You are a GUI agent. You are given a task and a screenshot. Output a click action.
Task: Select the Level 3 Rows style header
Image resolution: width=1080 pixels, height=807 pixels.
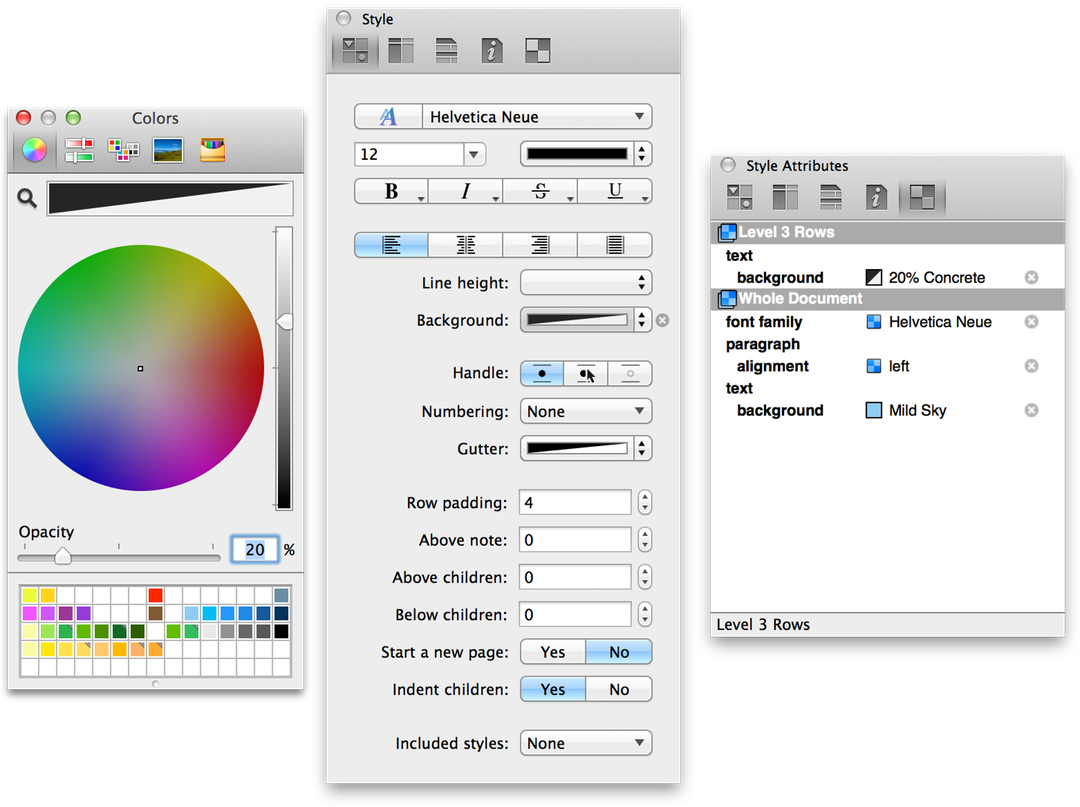tap(887, 233)
